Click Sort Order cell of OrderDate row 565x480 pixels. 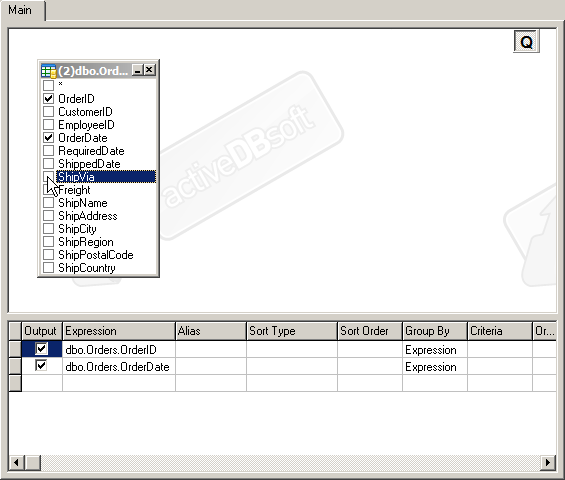370,366
